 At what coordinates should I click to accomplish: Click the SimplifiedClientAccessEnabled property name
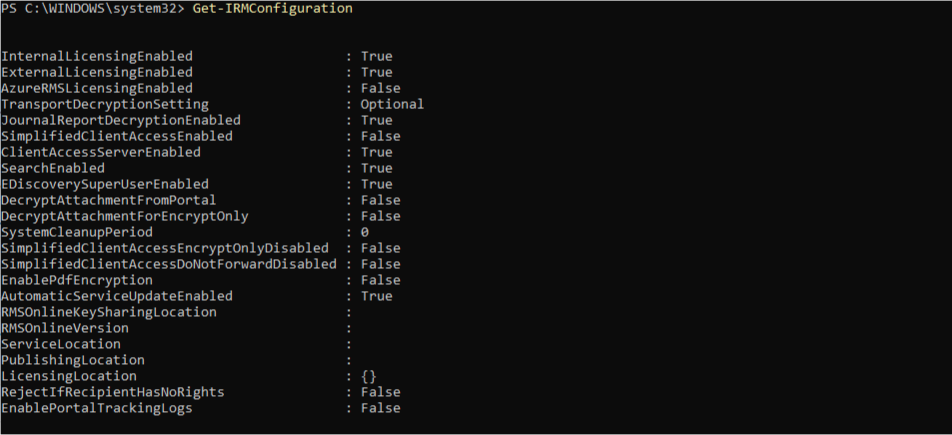(117, 136)
